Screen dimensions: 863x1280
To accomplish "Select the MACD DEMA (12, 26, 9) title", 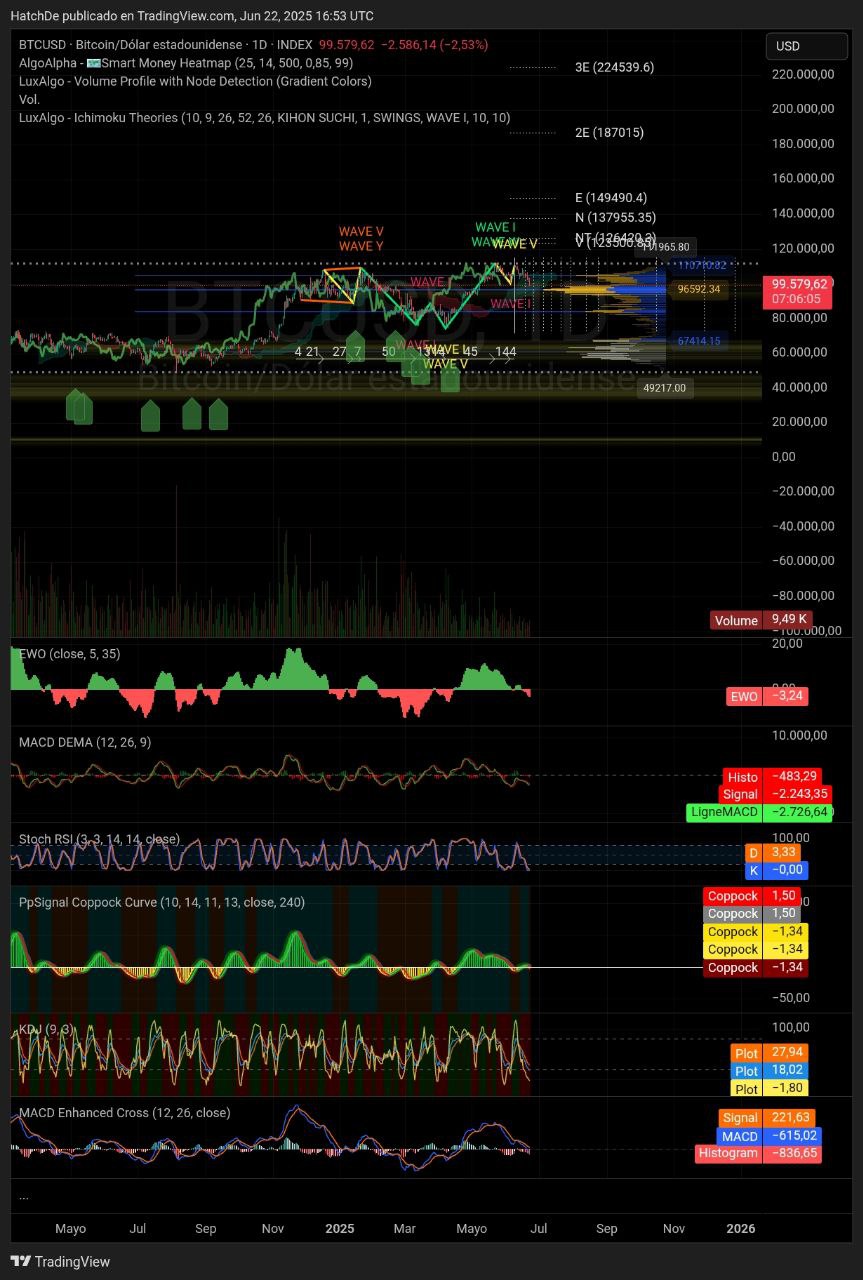I will pyautogui.click(x=85, y=742).
